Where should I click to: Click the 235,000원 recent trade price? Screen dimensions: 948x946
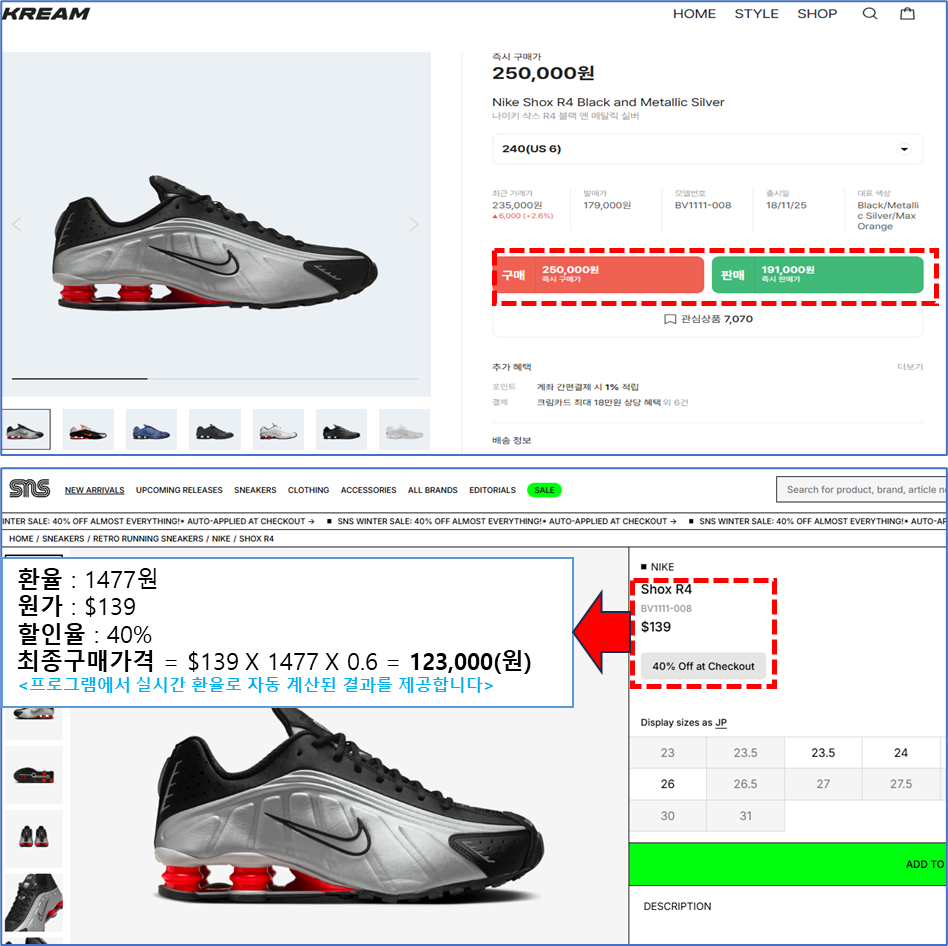pos(517,206)
